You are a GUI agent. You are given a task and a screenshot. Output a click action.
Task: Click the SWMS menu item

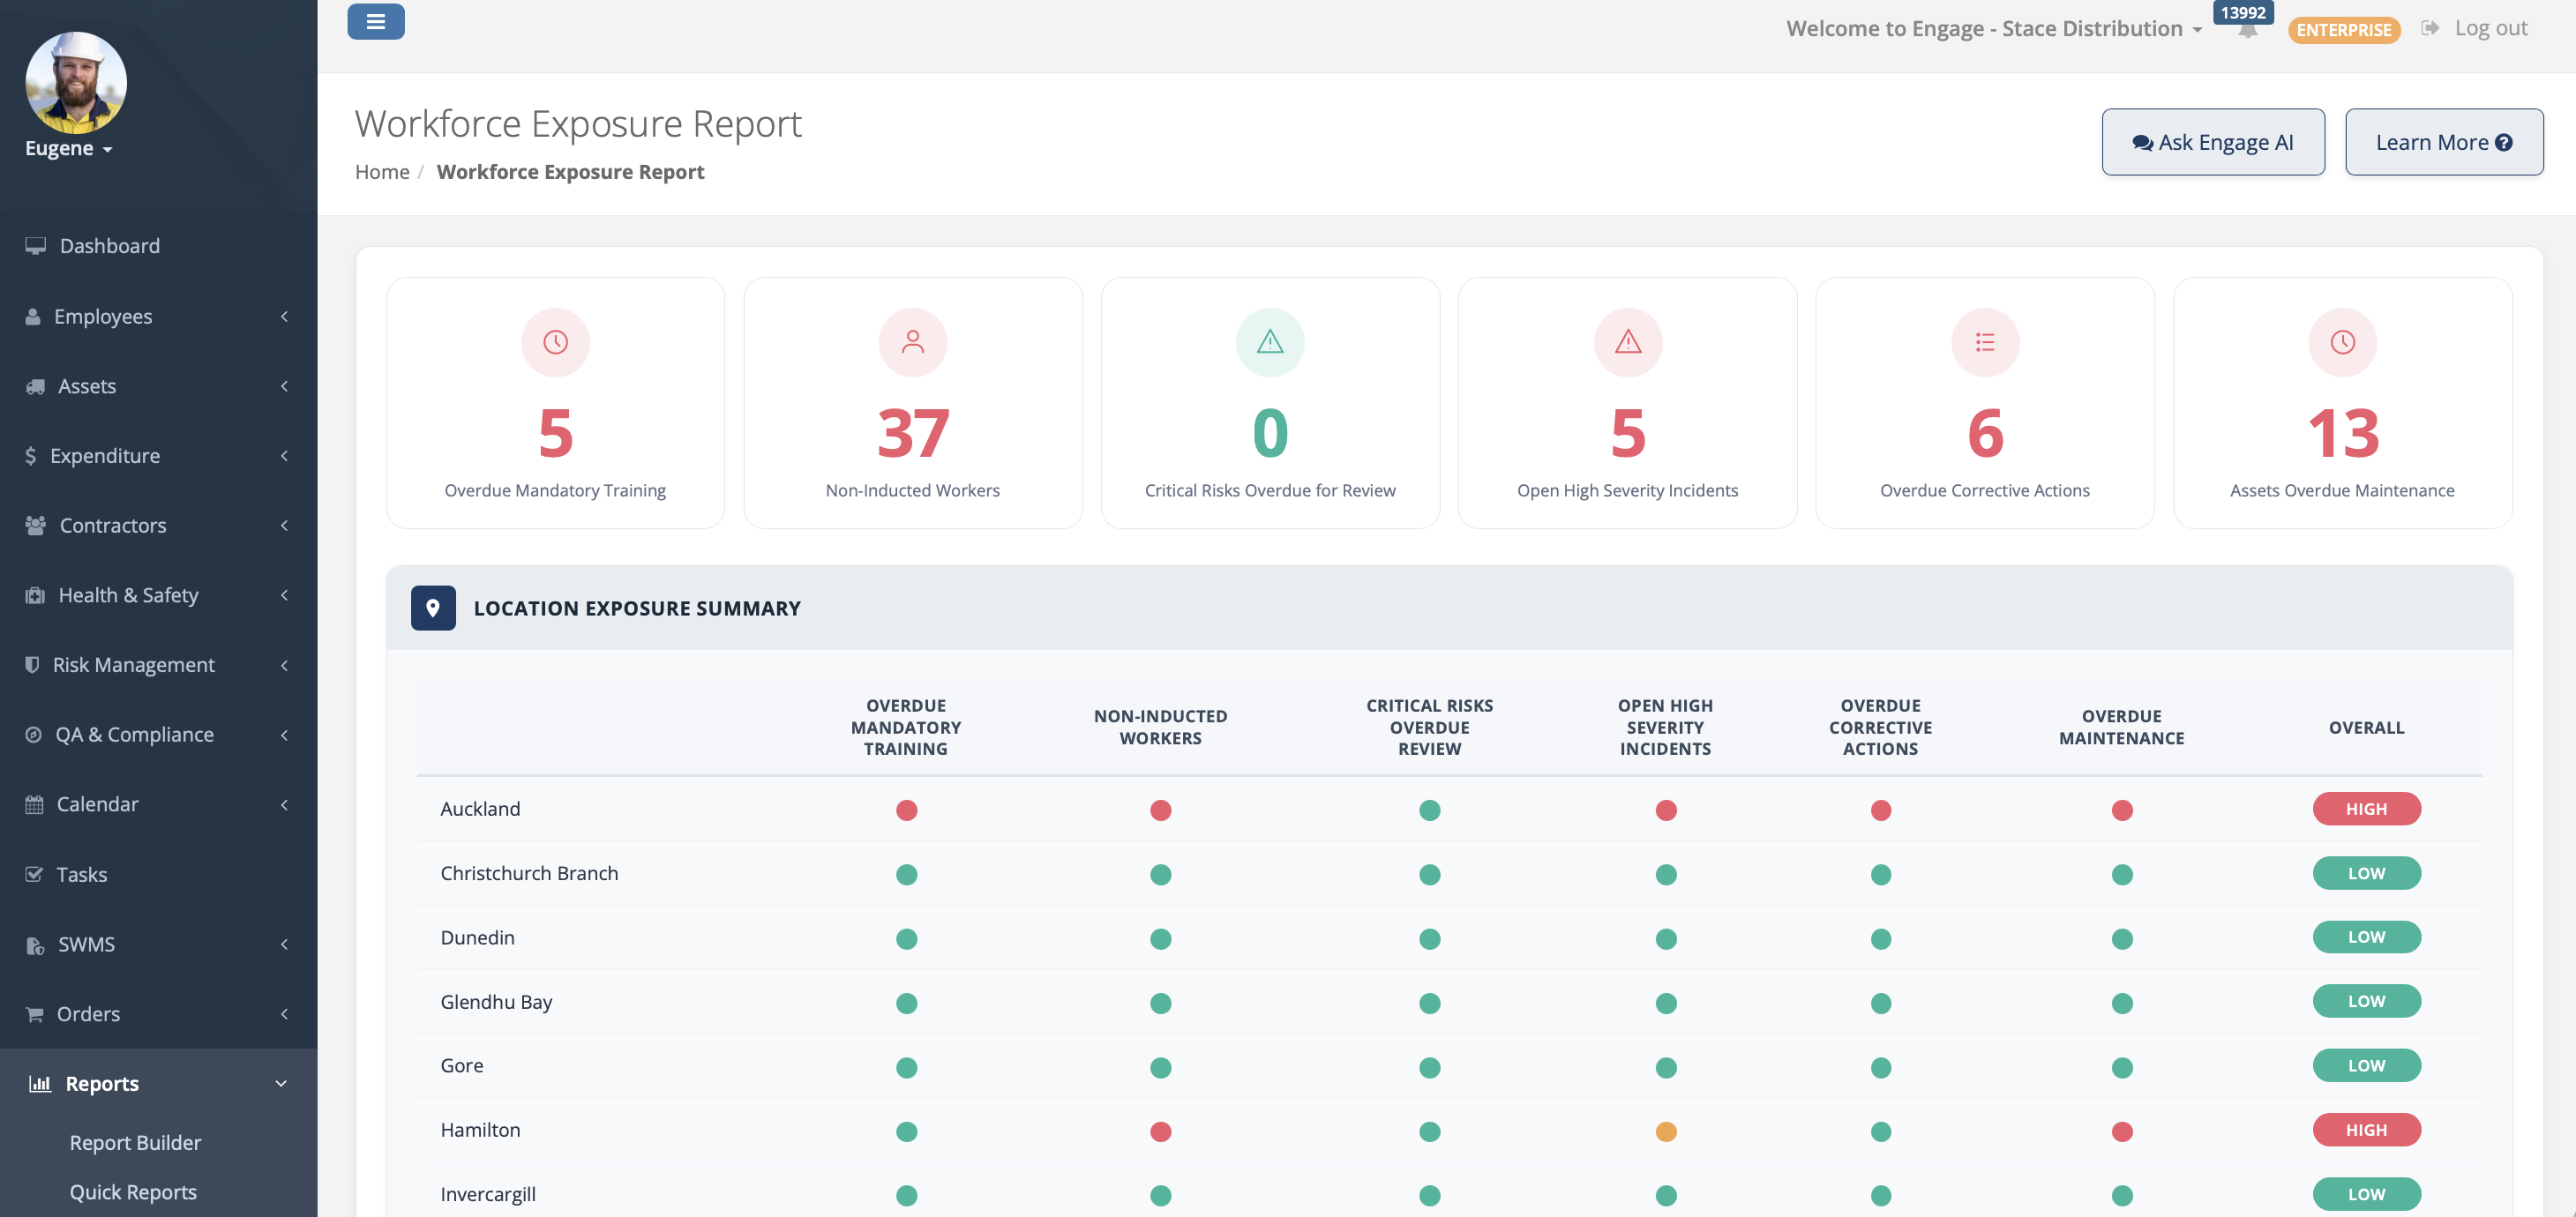(159, 944)
